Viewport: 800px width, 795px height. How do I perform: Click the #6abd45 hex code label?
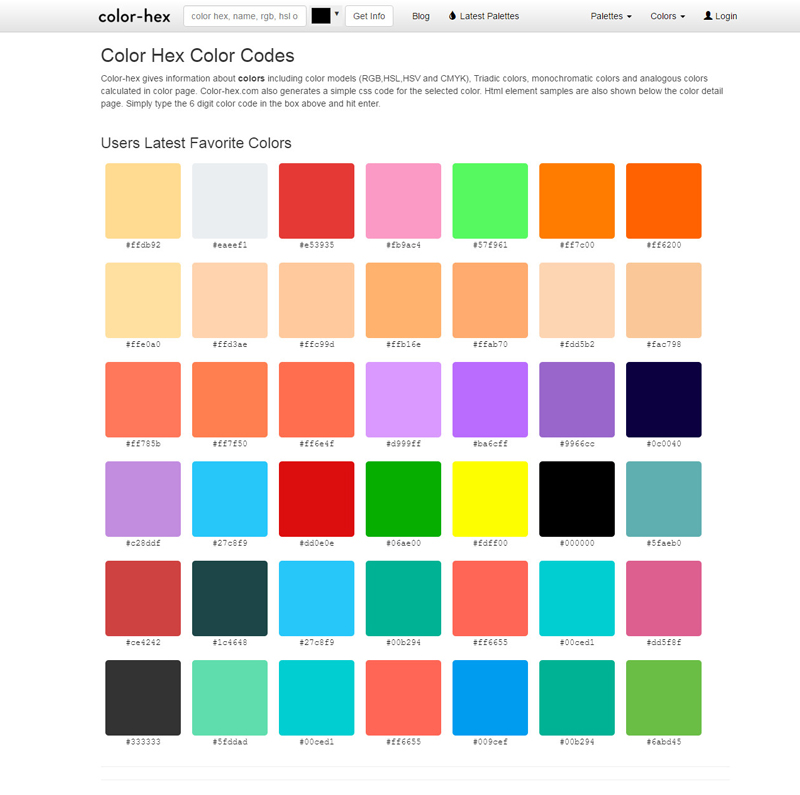point(663,742)
